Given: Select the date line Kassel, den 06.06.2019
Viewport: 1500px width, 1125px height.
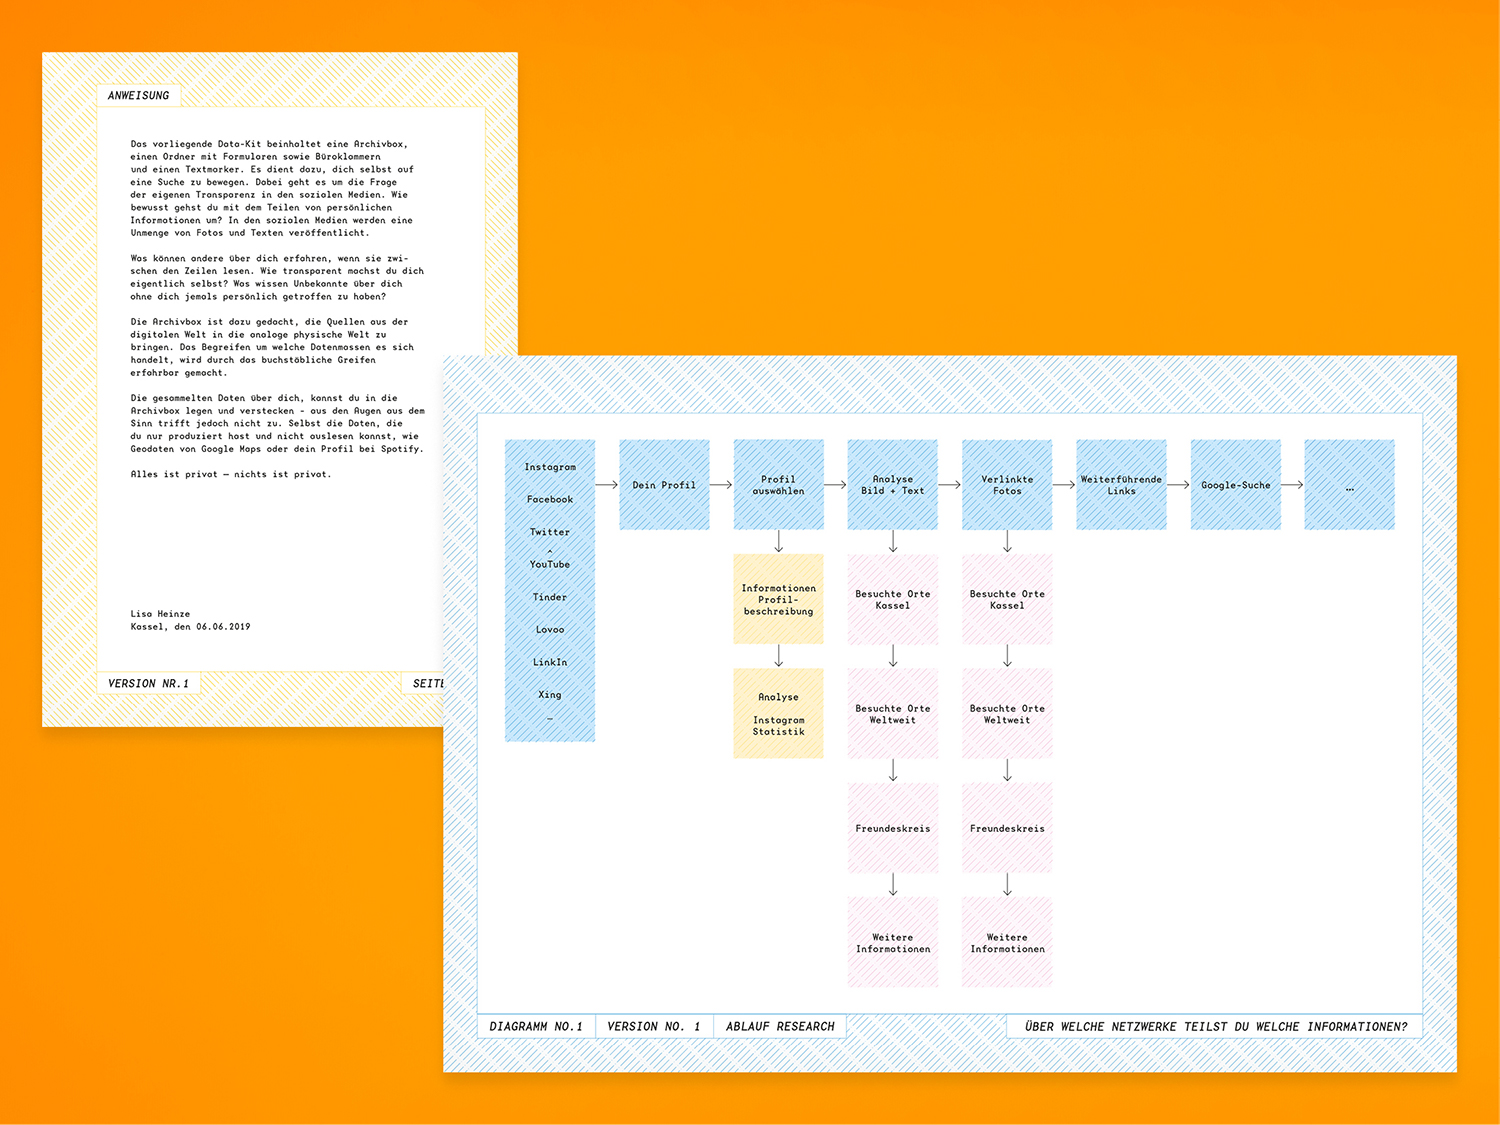Looking at the screenshot, I should point(190,627).
